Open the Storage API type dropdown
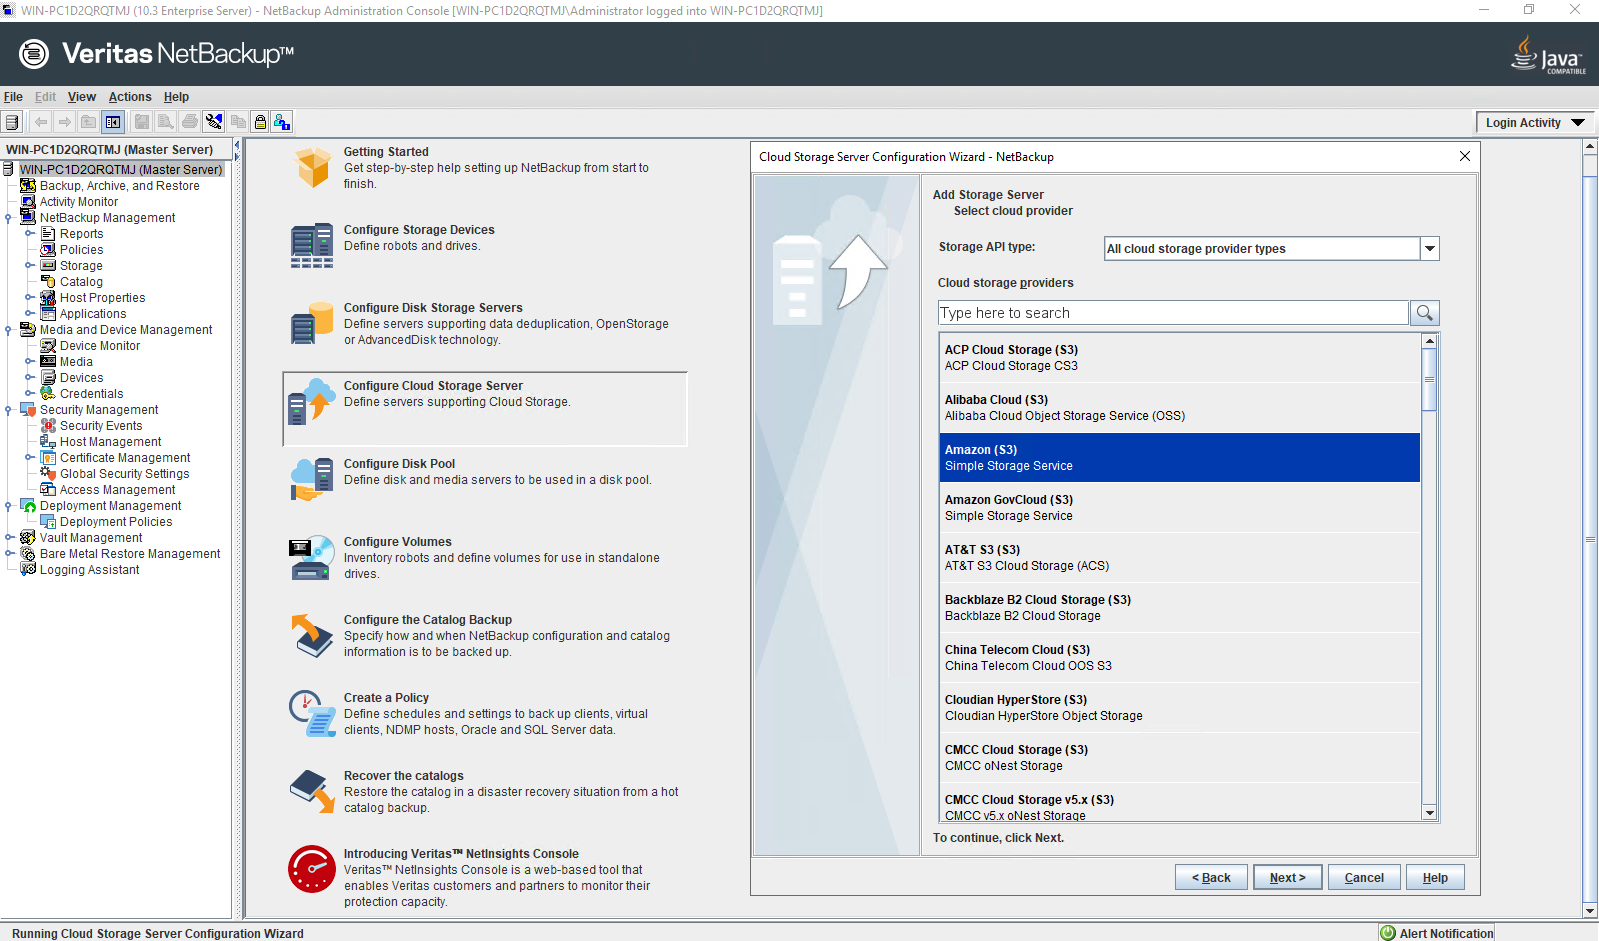Image resolution: width=1599 pixels, height=941 pixels. coord(1430,248)
